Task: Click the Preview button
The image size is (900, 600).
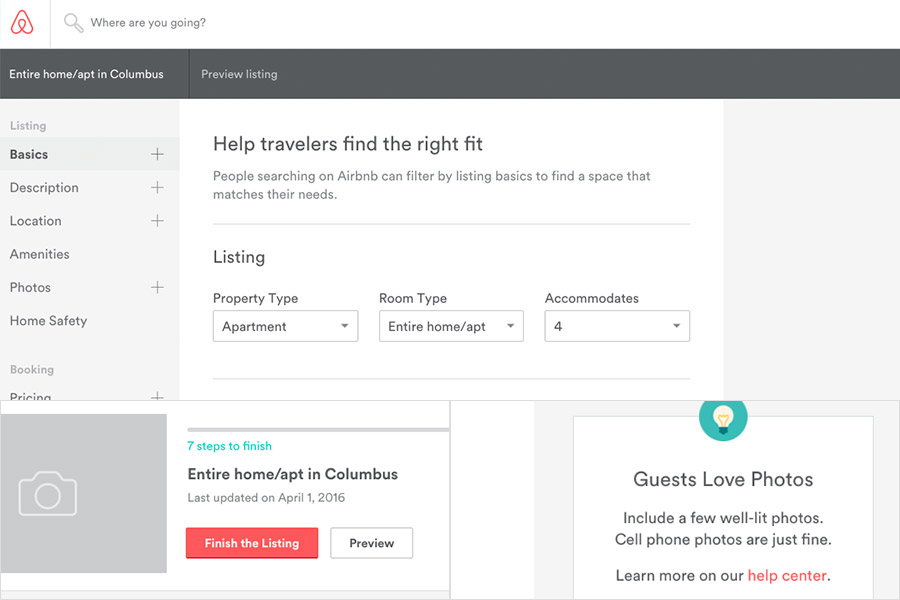Action: click(x=371, y=543)
